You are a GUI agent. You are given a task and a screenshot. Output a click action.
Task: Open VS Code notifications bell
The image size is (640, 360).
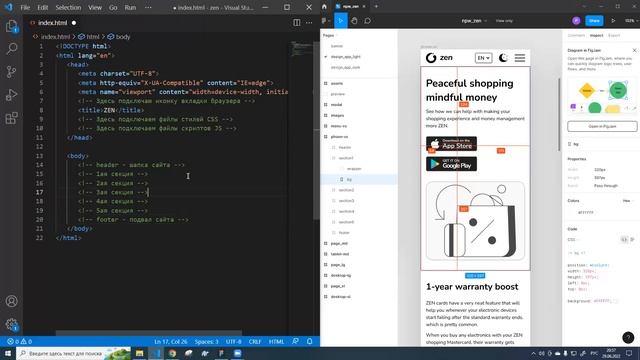309,341
